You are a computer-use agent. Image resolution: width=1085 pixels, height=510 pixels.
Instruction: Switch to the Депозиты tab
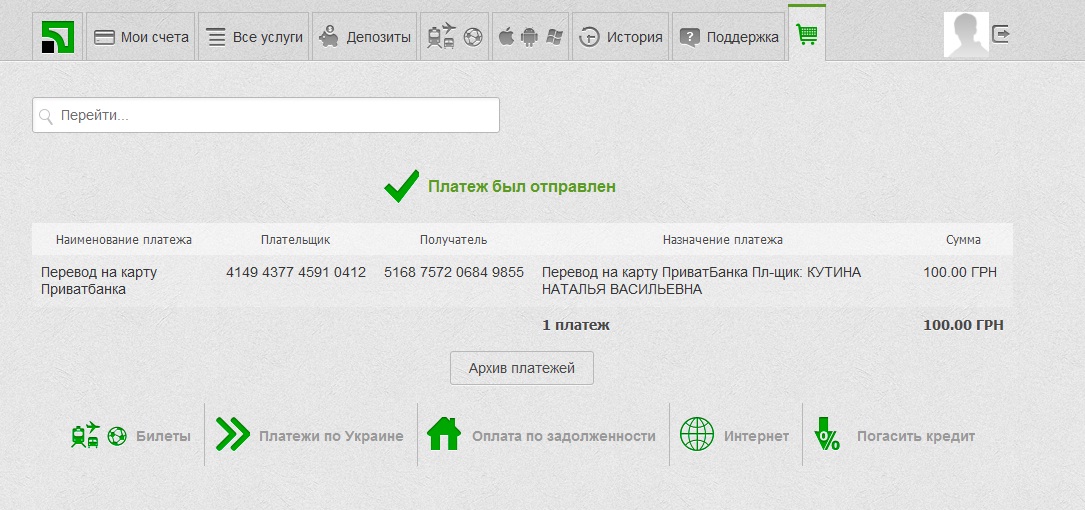pos(365,37)
